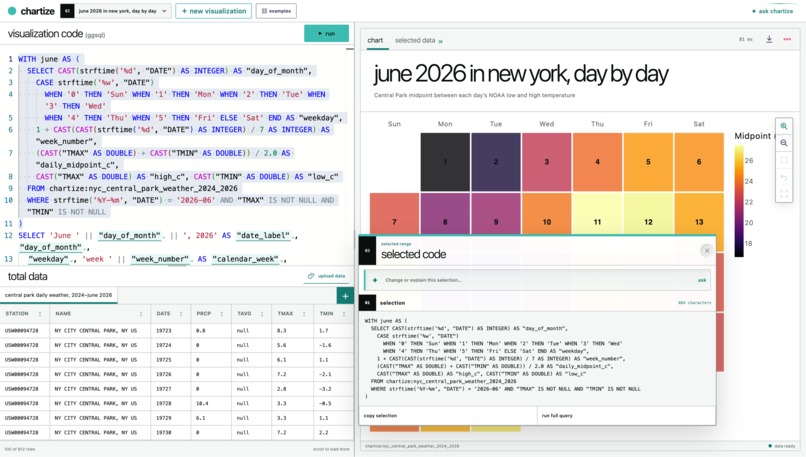The height and width of the screenshot is (457, 806).
Task: Select the day 5 calendar tile
Action: [x=648, y=162]
